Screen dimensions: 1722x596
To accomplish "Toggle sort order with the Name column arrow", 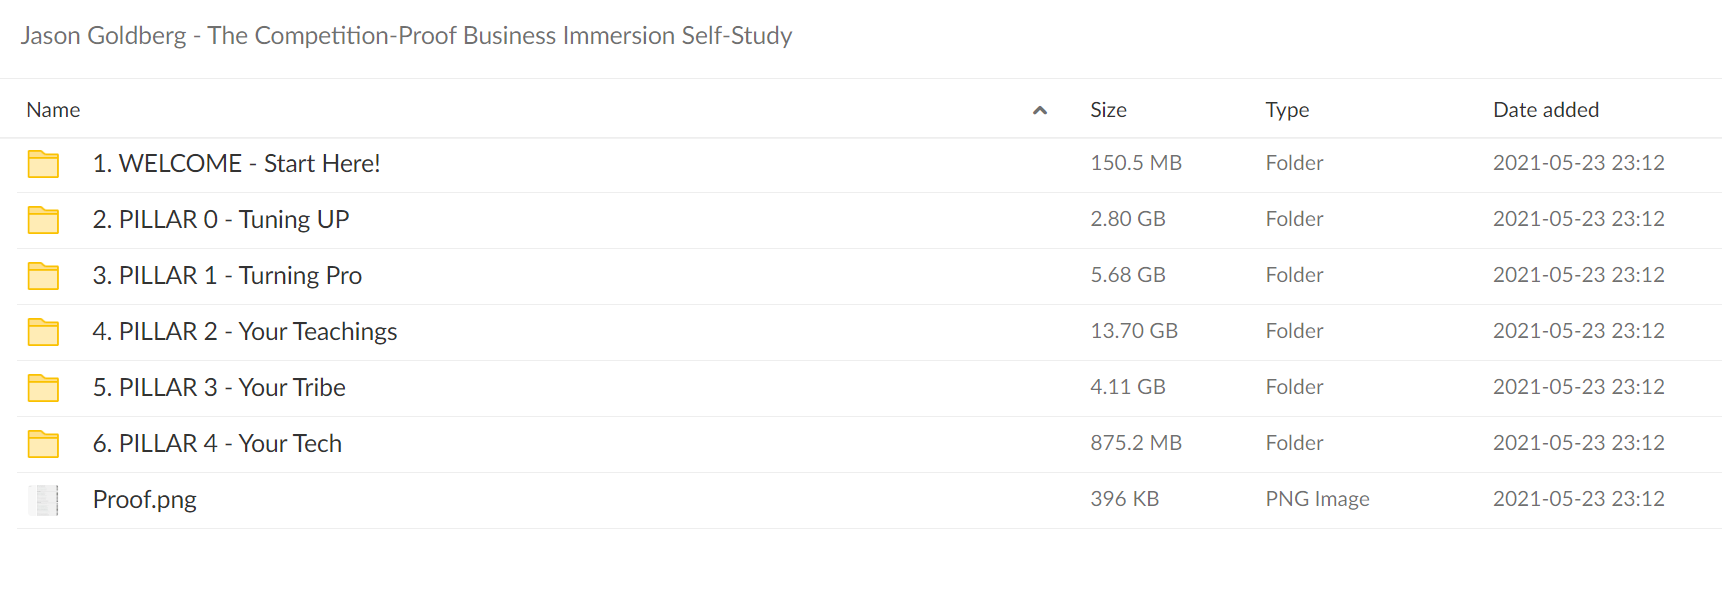I will coord(1040,110).
